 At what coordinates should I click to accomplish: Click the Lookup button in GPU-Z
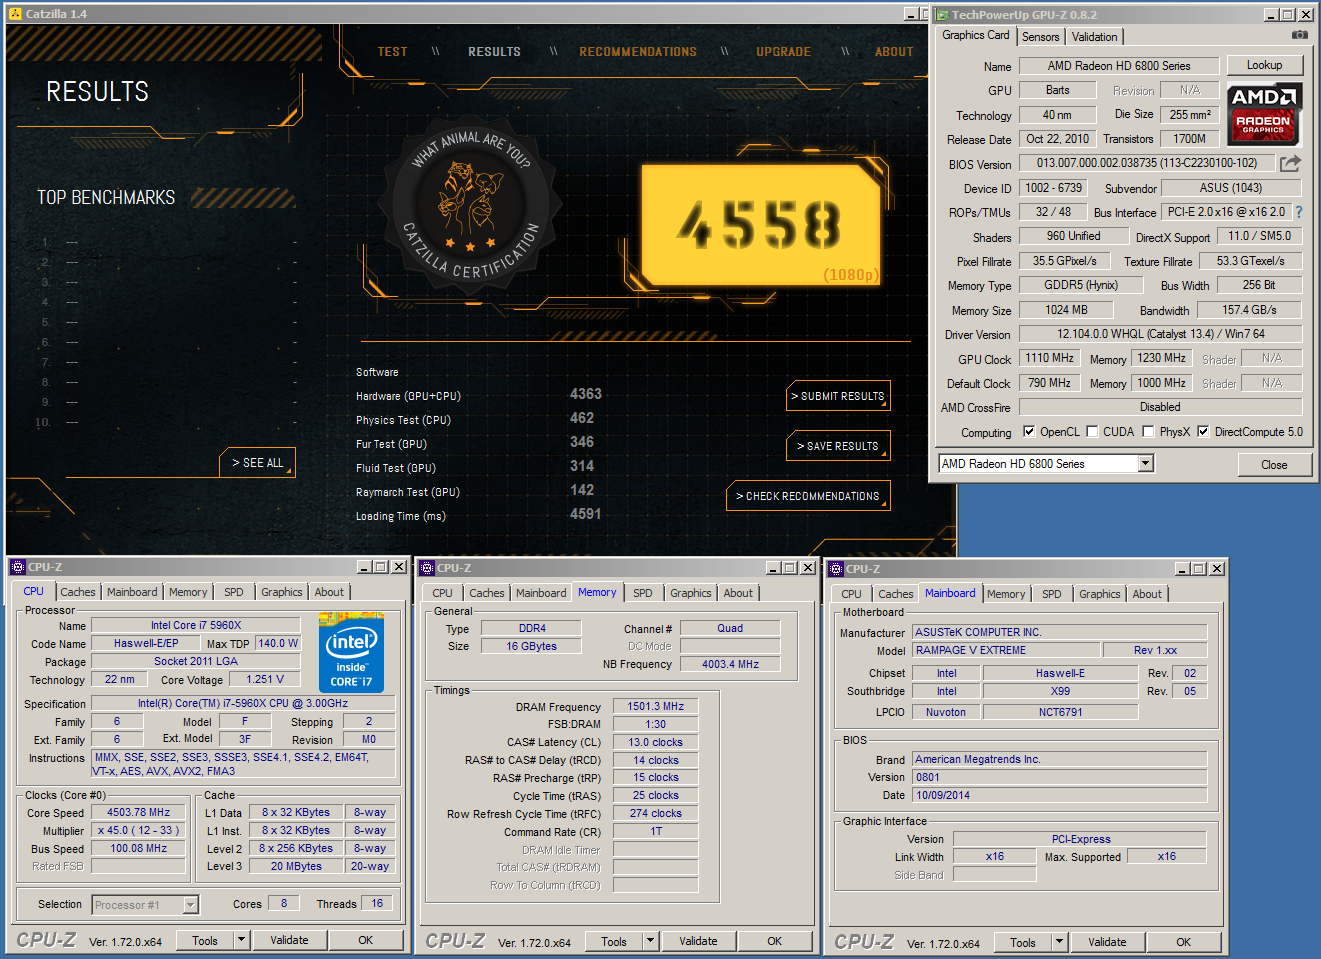point(1264,66)
